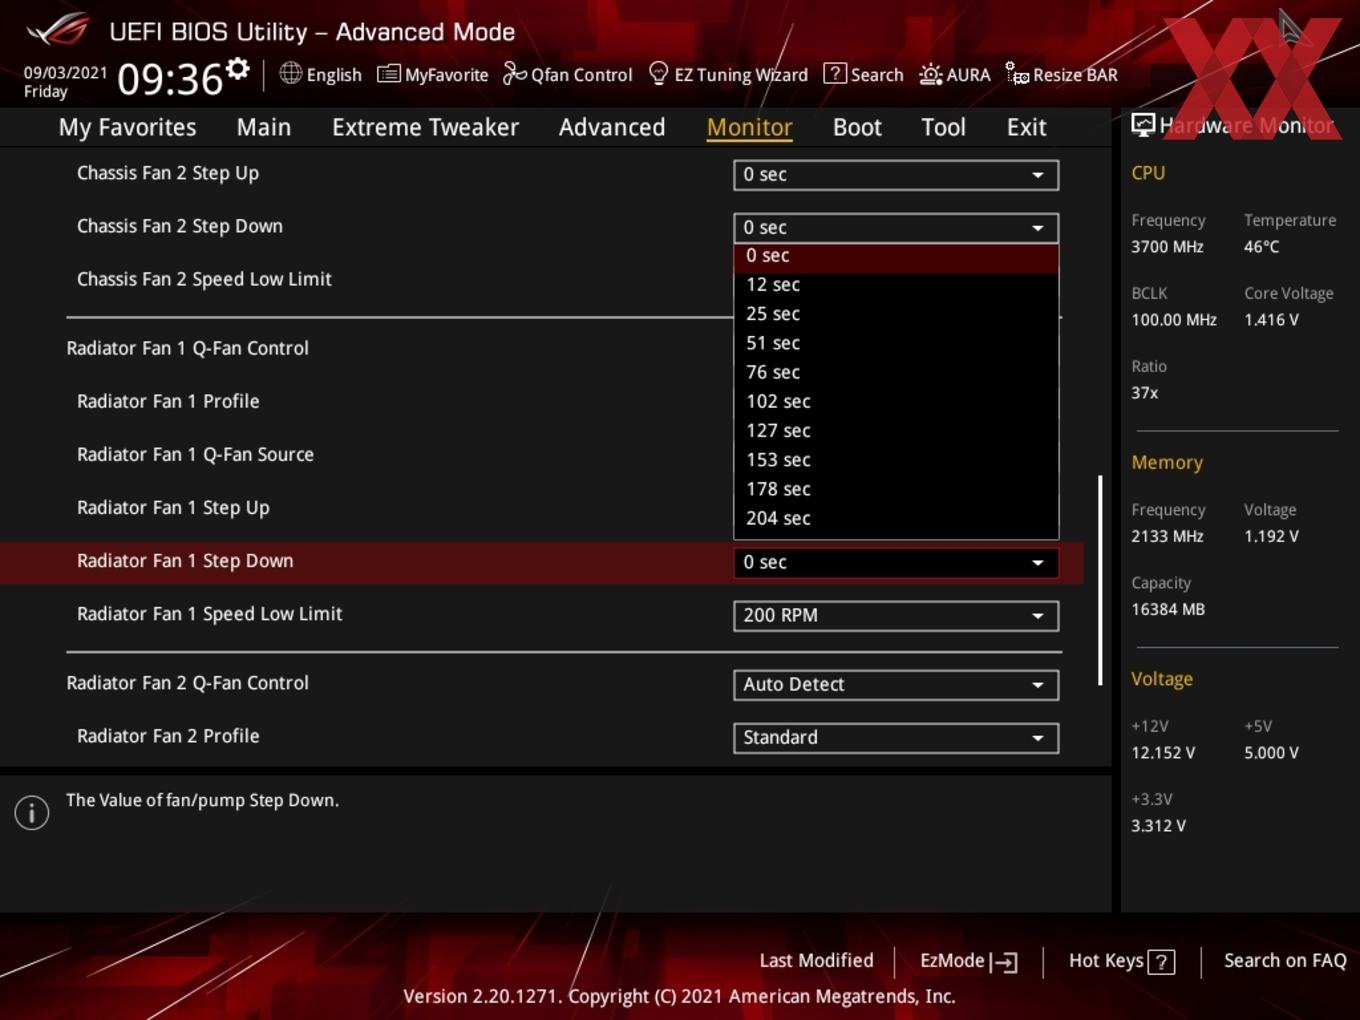Go to Extreme Tweaker tab
This screenshot has height=1020, width=1360.
(x=425, y=127)
